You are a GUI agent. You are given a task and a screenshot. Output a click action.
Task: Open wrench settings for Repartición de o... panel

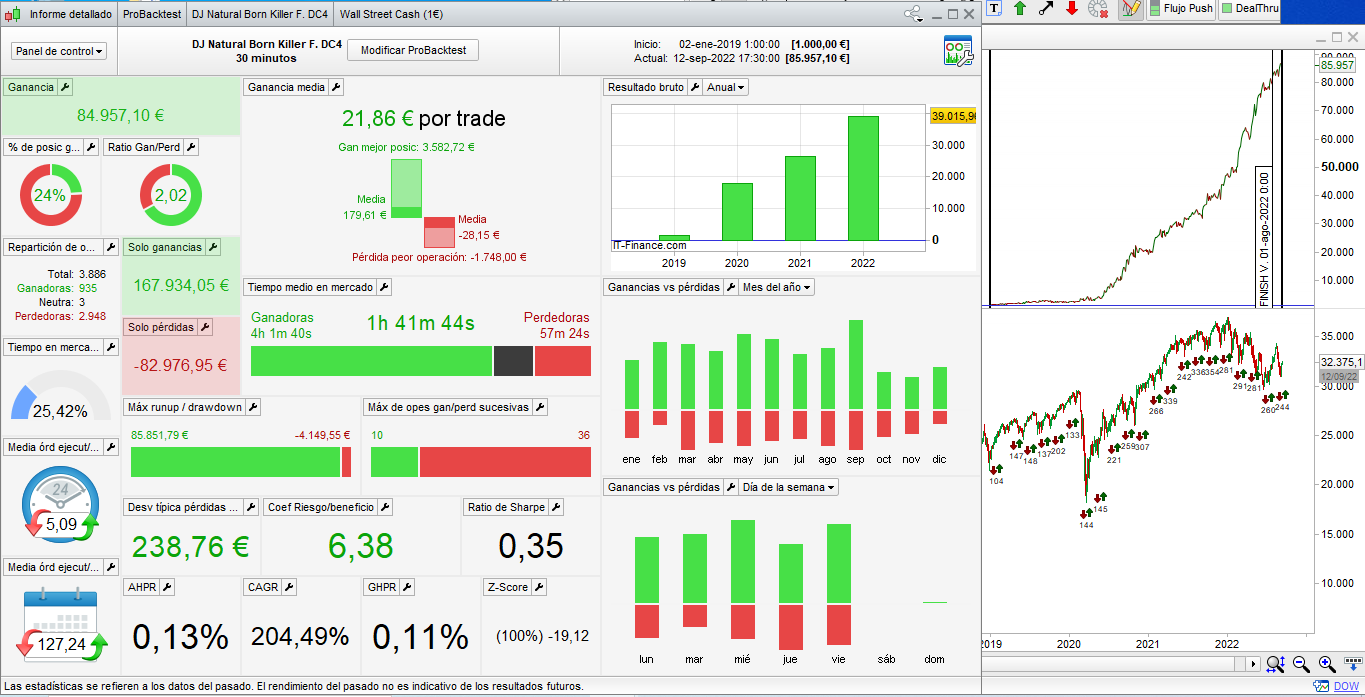pyautogui.click(x=110, y=247)
